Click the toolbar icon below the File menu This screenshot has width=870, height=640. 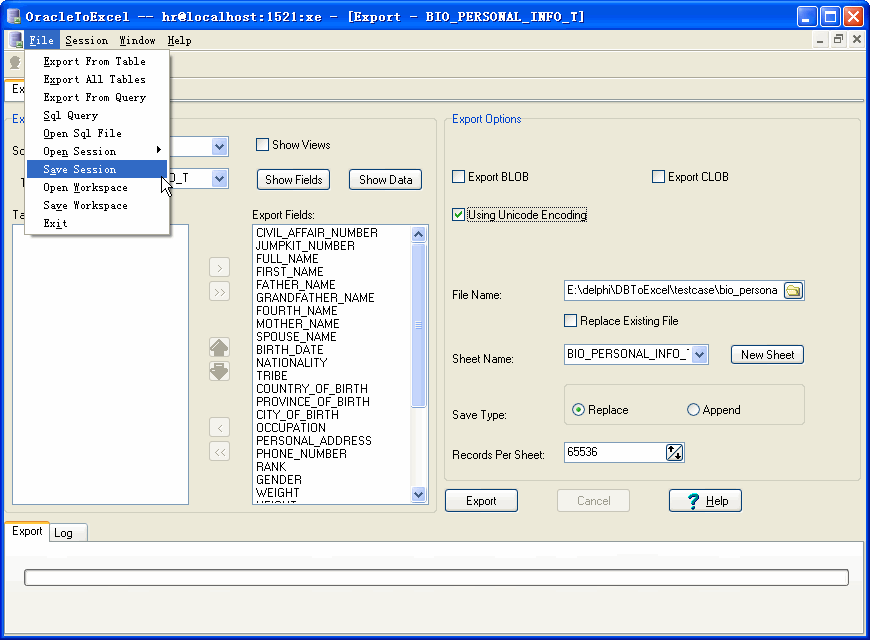(15, 63)
